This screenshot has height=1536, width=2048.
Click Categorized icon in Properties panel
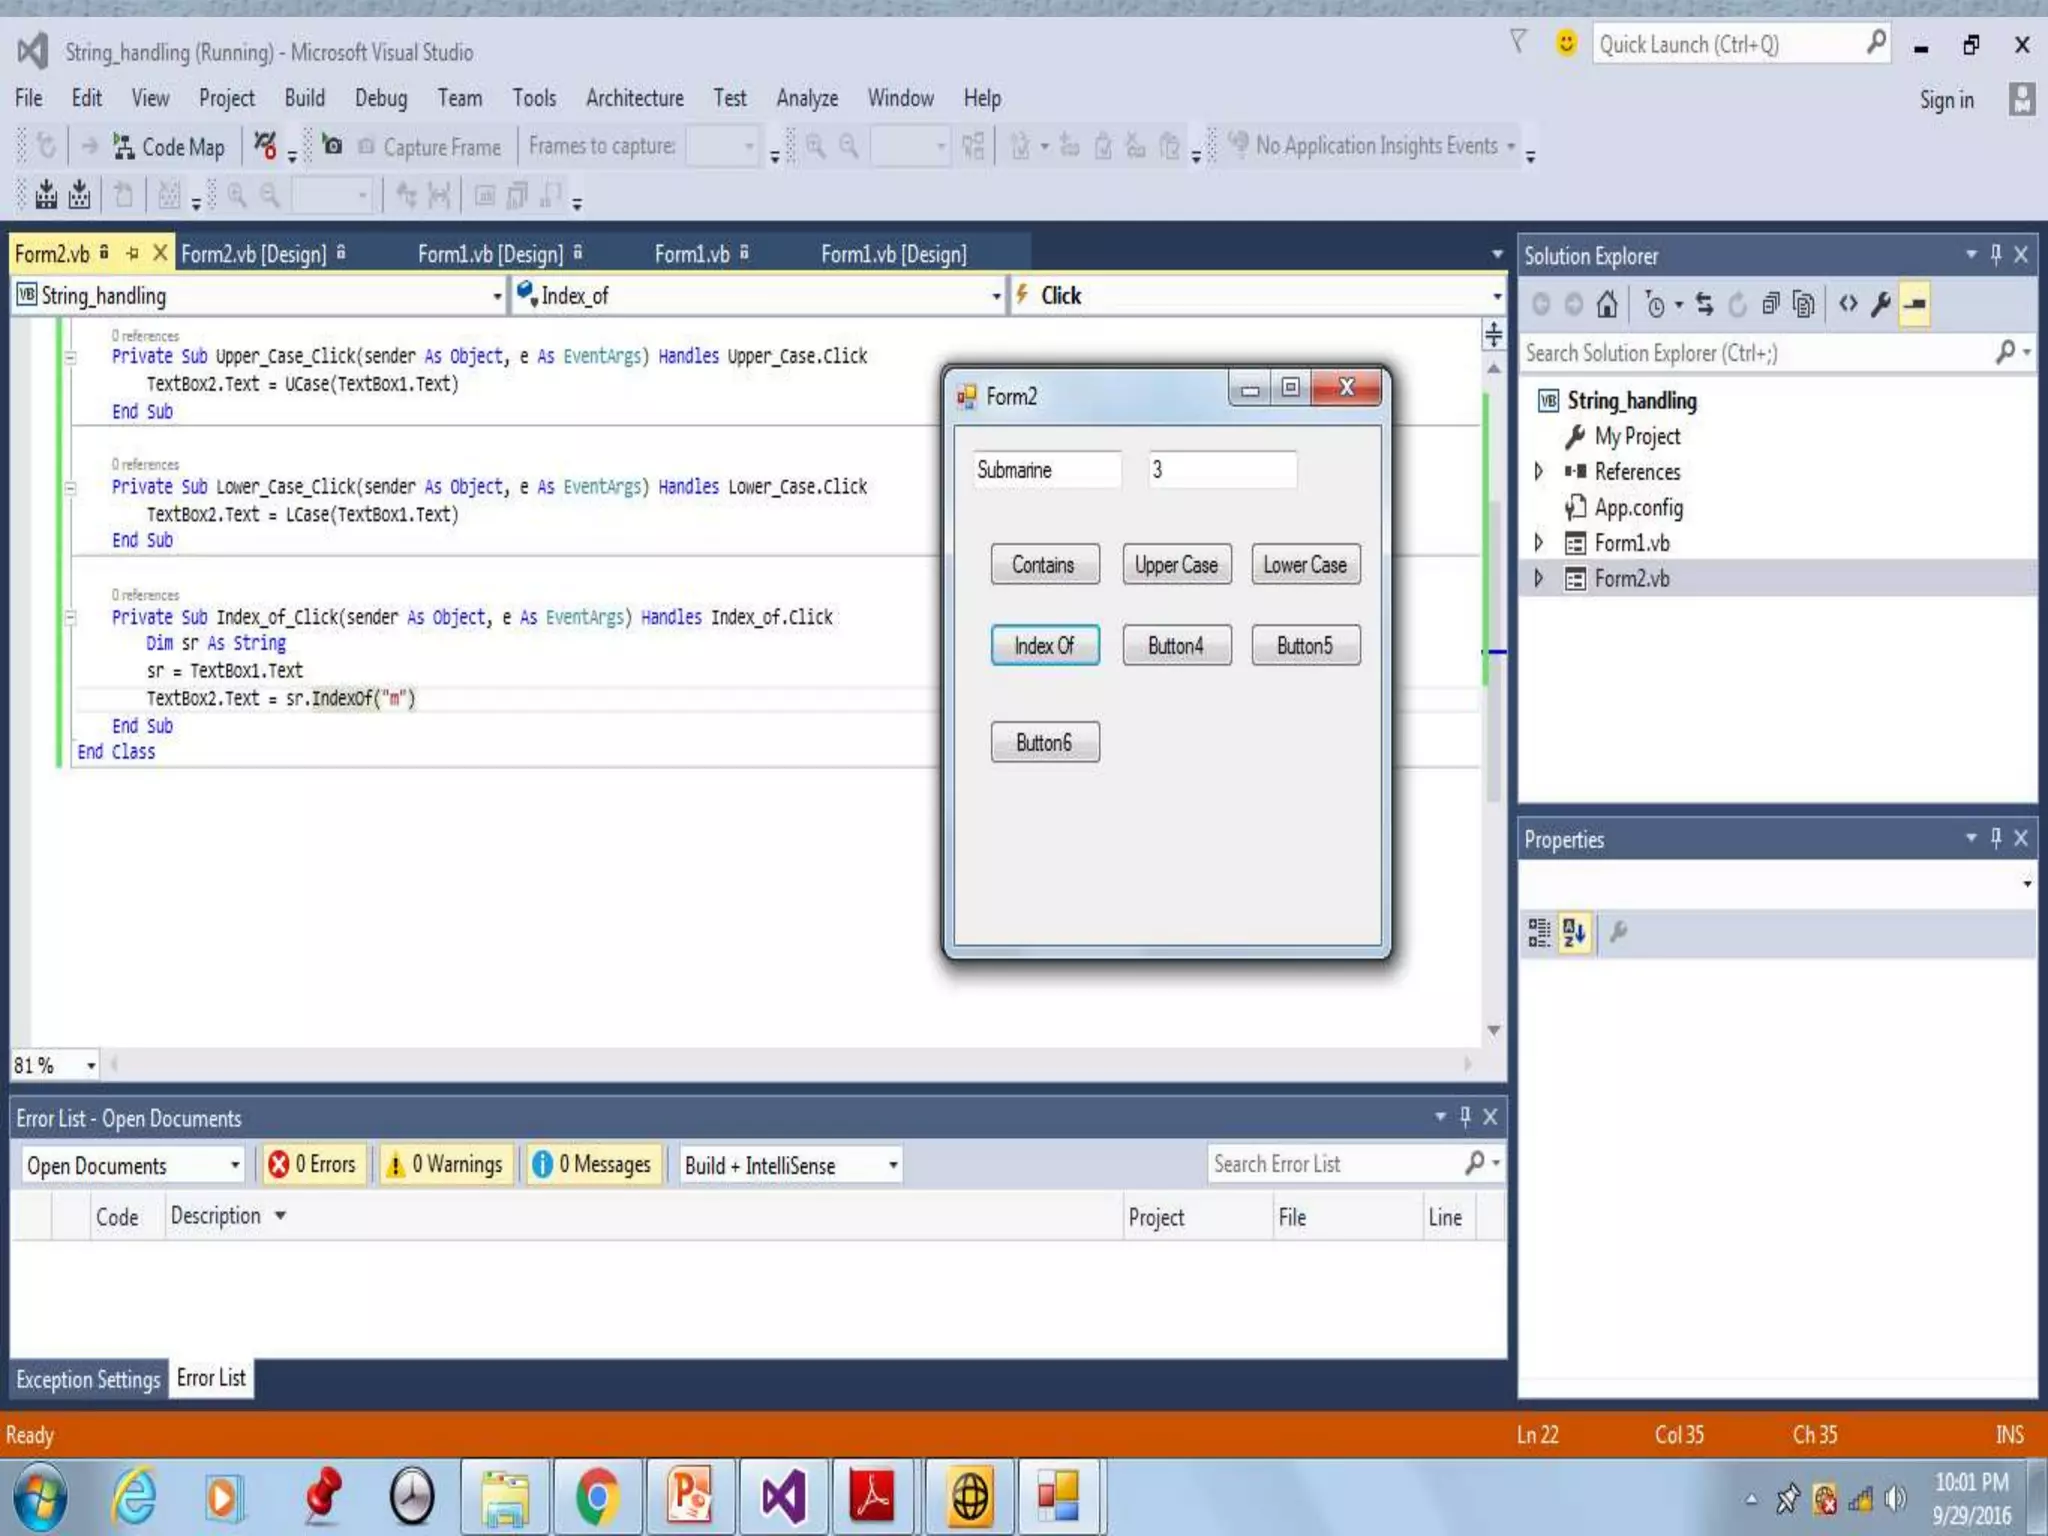coord(1539,932)
